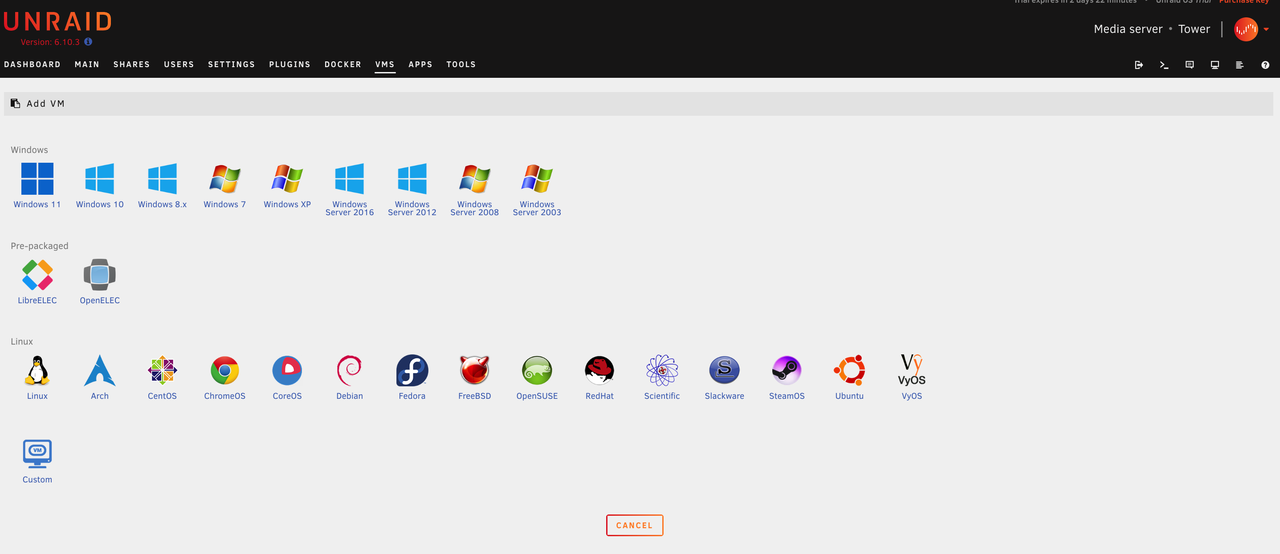The width and height of the screenshot is (1280, 554).
Task: Choose the FreeBSD template
Action: [x=475, y=377]
